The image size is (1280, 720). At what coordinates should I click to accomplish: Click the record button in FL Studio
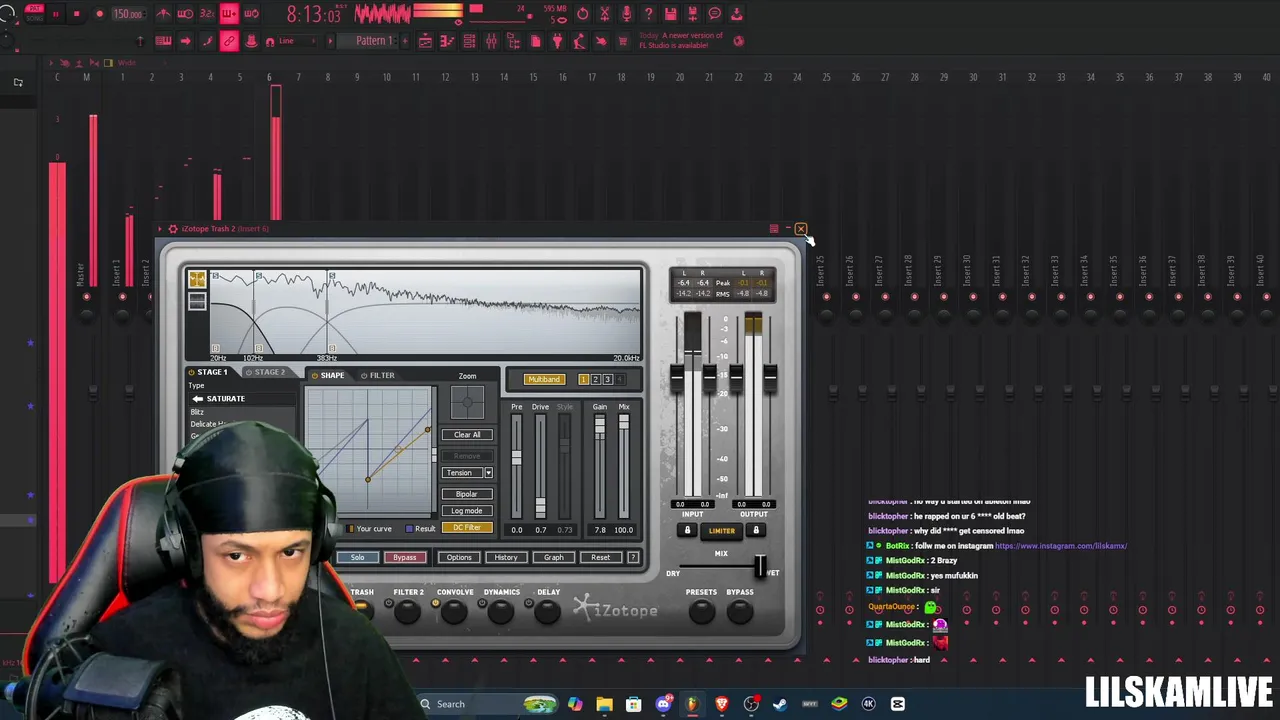coord(100,14)
